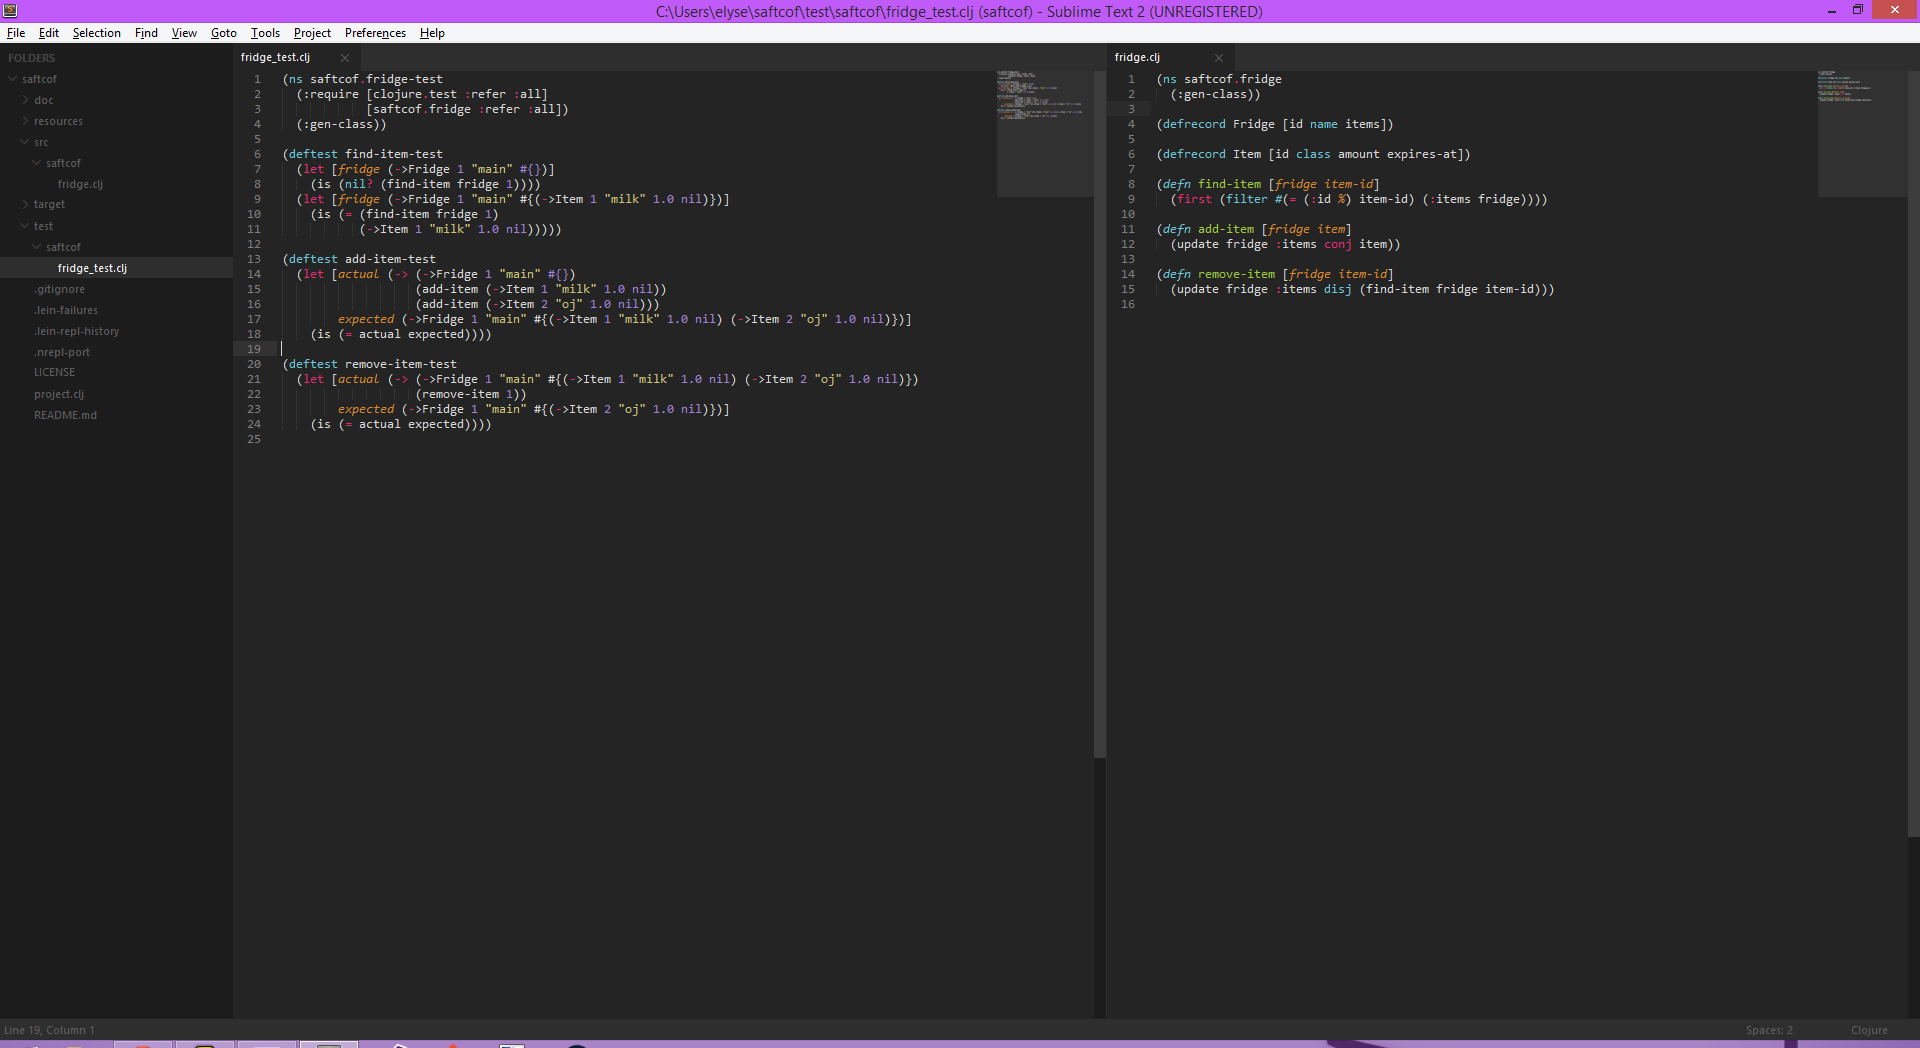Collapse the saftcof folder under src
The height and width of the screenshot is (1048, 1920).
(x=37, y=163)
